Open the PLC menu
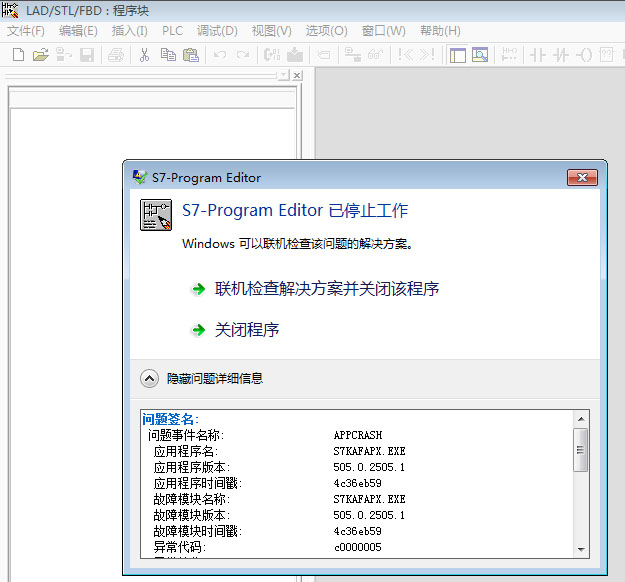625x582 pixels. (172, 31)
